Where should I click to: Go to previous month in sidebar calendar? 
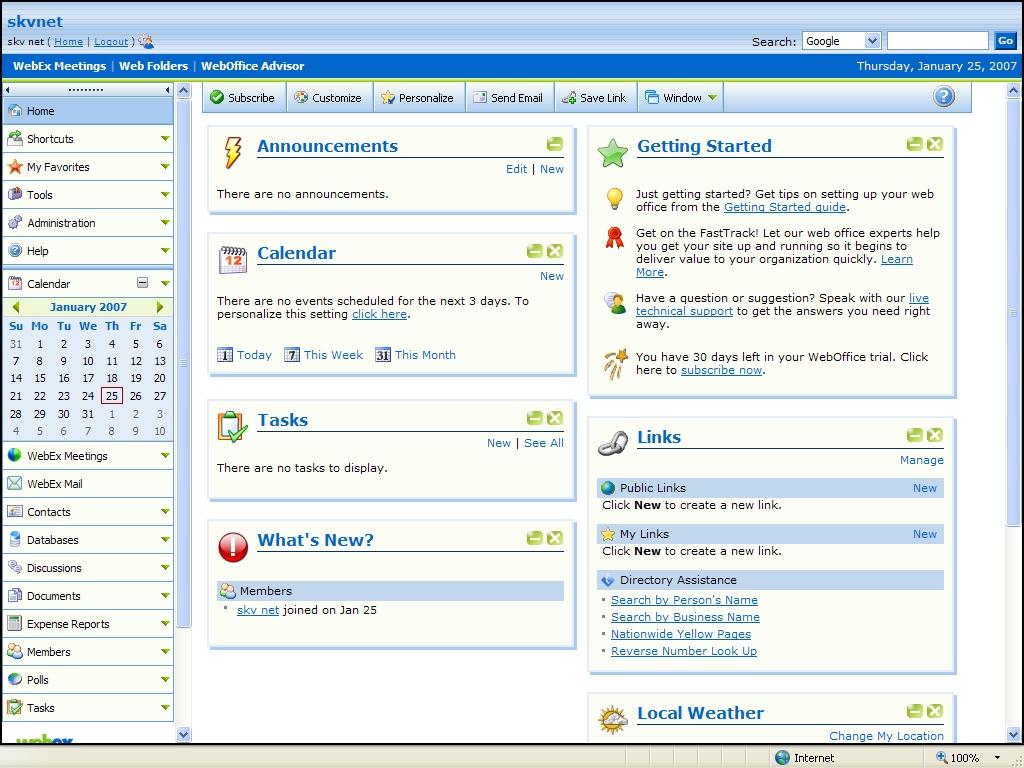[x=16, y=306]
